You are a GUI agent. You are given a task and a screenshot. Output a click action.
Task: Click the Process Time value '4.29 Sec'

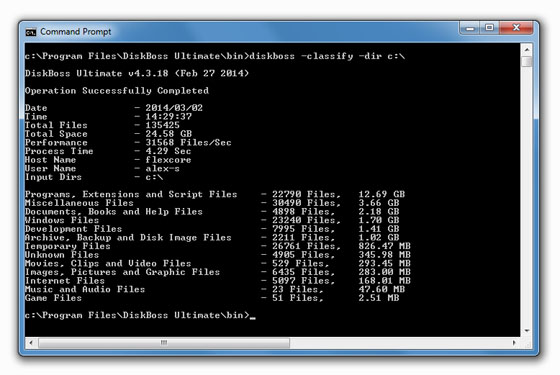pos(168,151)
